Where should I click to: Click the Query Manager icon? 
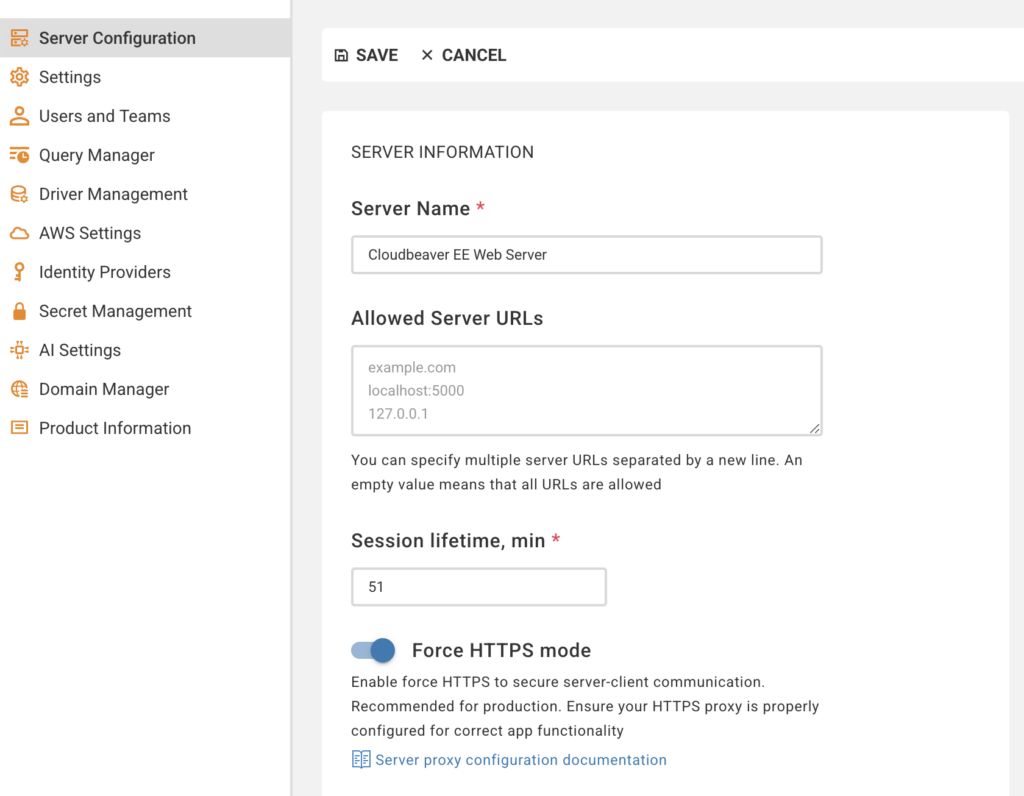(19, 155)
